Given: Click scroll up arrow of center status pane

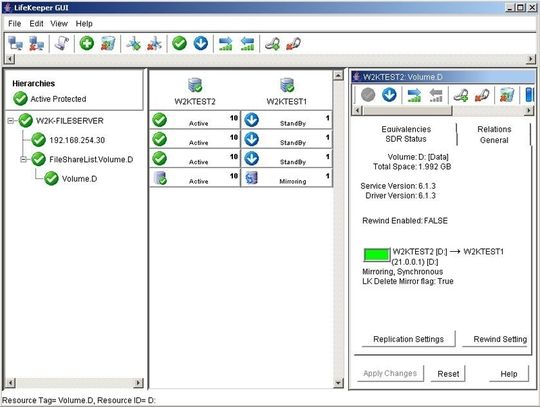Looking at the screenshot, I should (x=339, y=75).
